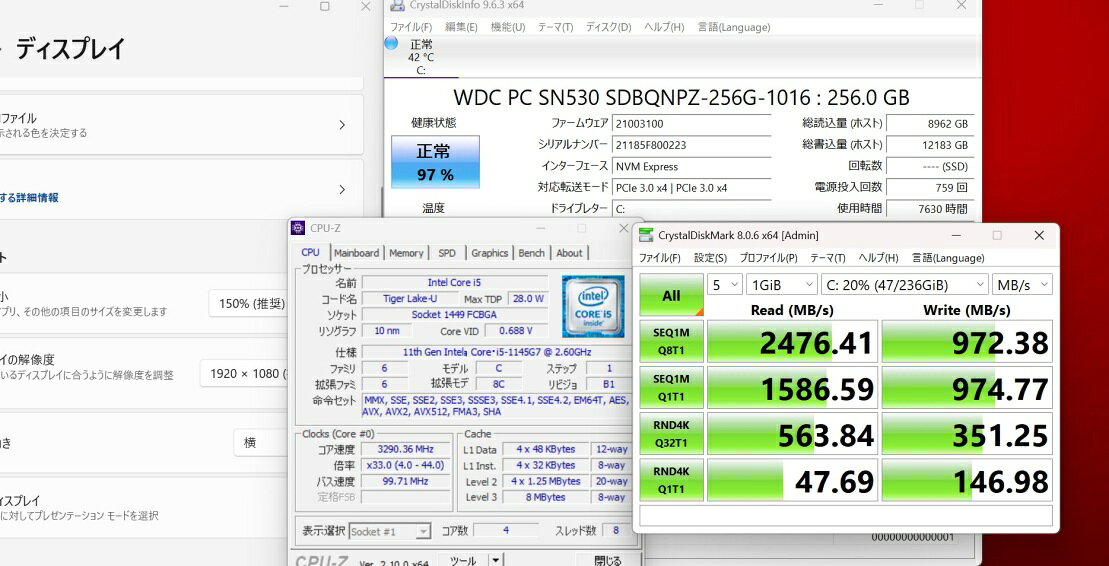
Task: Open the test count dropdown showing 5
Action: pyautogui.click(x=723, y=284)
